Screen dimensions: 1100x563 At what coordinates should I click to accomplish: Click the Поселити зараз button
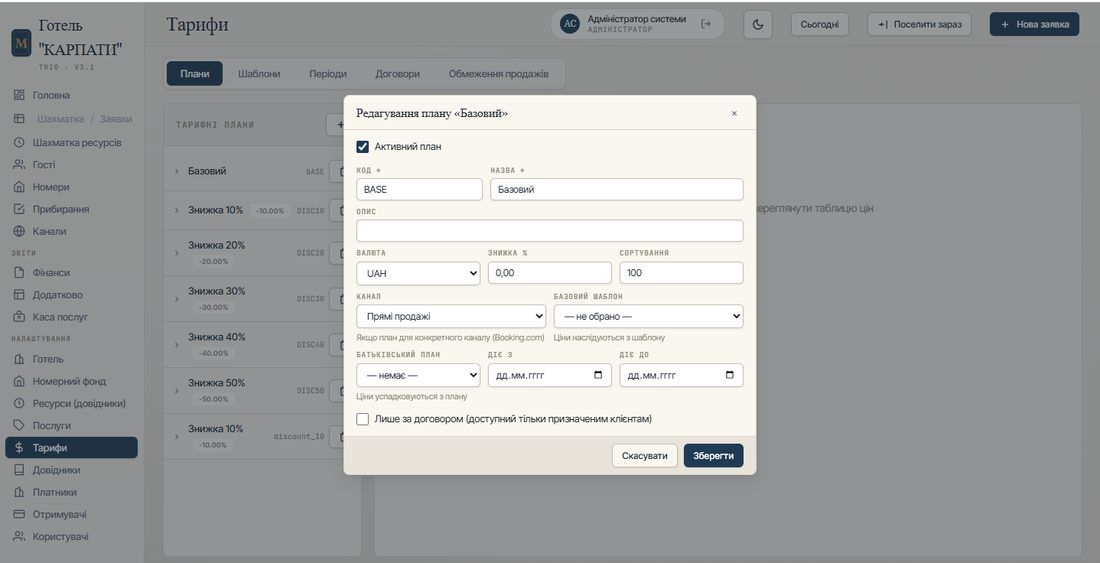click(x=919, y=25)
